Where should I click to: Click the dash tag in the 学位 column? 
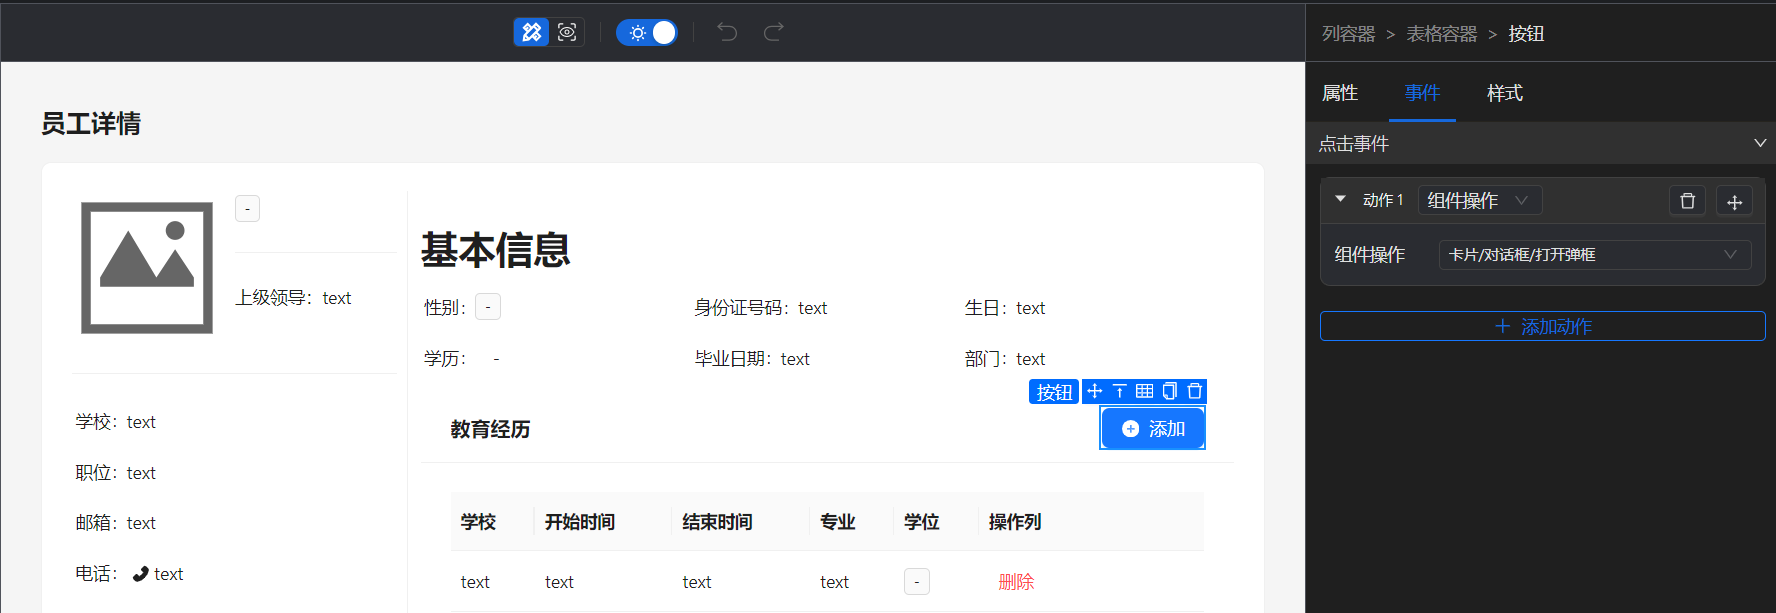[x=917, y=582]
